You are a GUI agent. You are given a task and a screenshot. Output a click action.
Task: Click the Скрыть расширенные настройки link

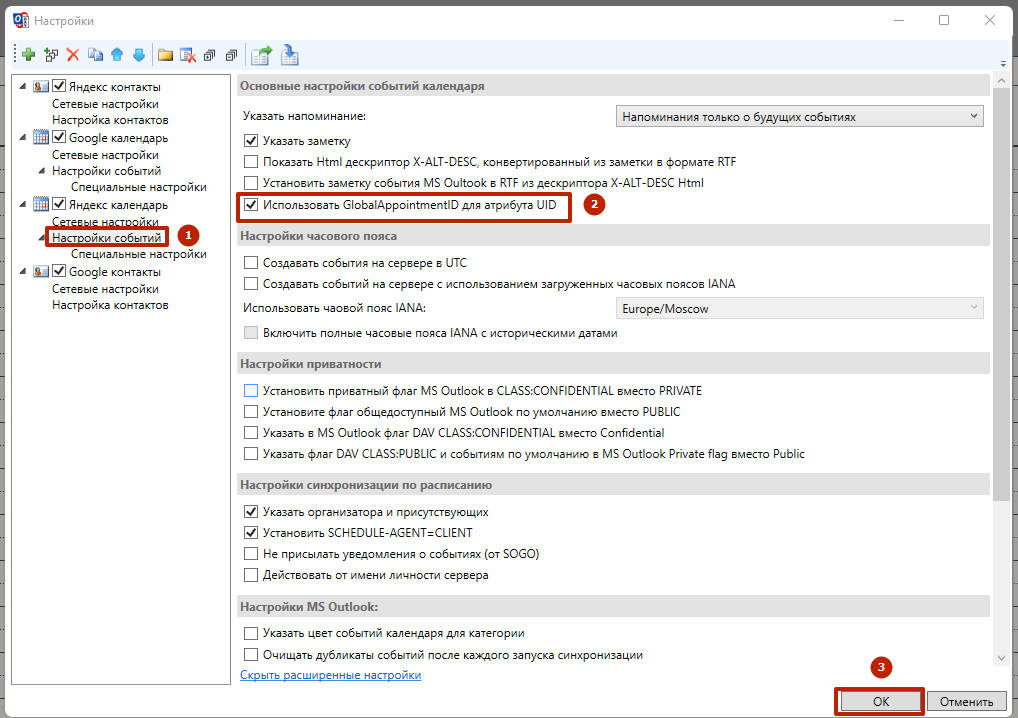pos(330,675)
